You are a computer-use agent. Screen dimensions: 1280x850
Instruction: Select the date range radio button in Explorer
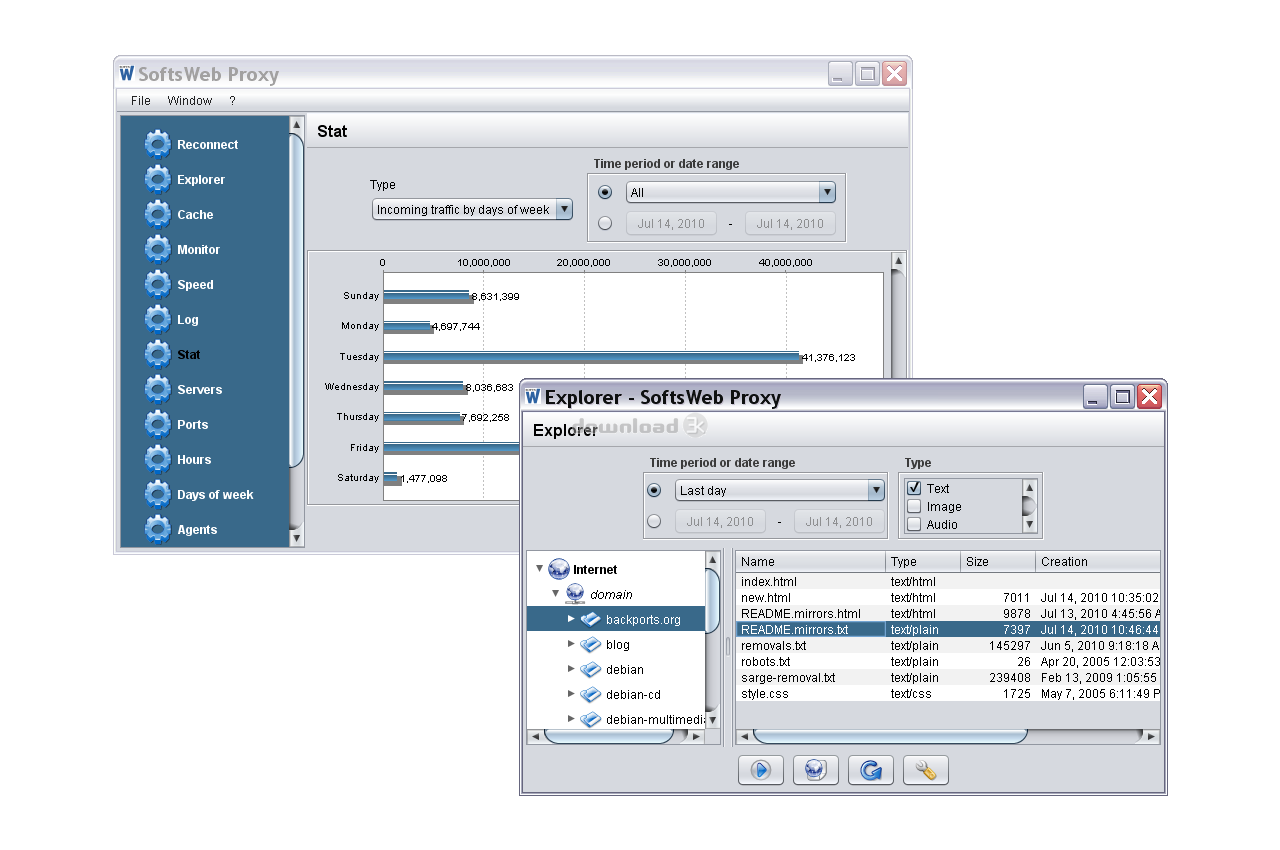coord(654,521)
